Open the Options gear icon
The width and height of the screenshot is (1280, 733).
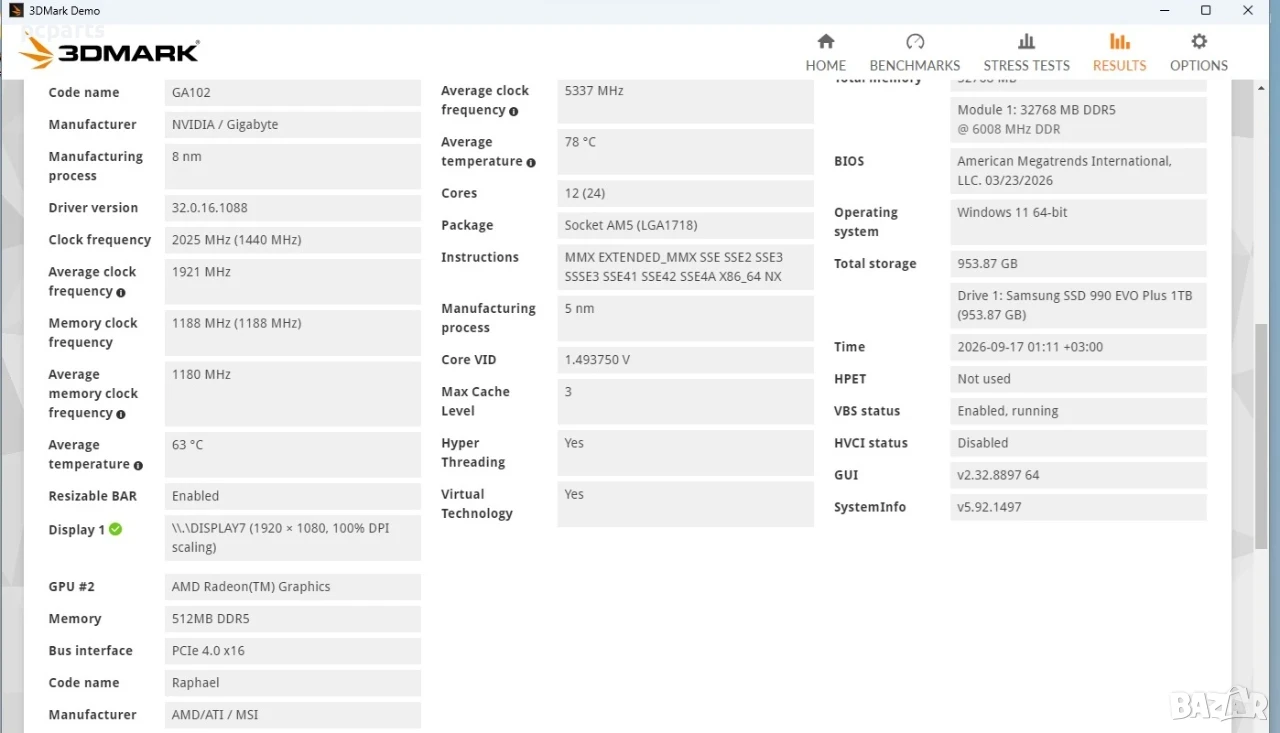click(1199, 41)
